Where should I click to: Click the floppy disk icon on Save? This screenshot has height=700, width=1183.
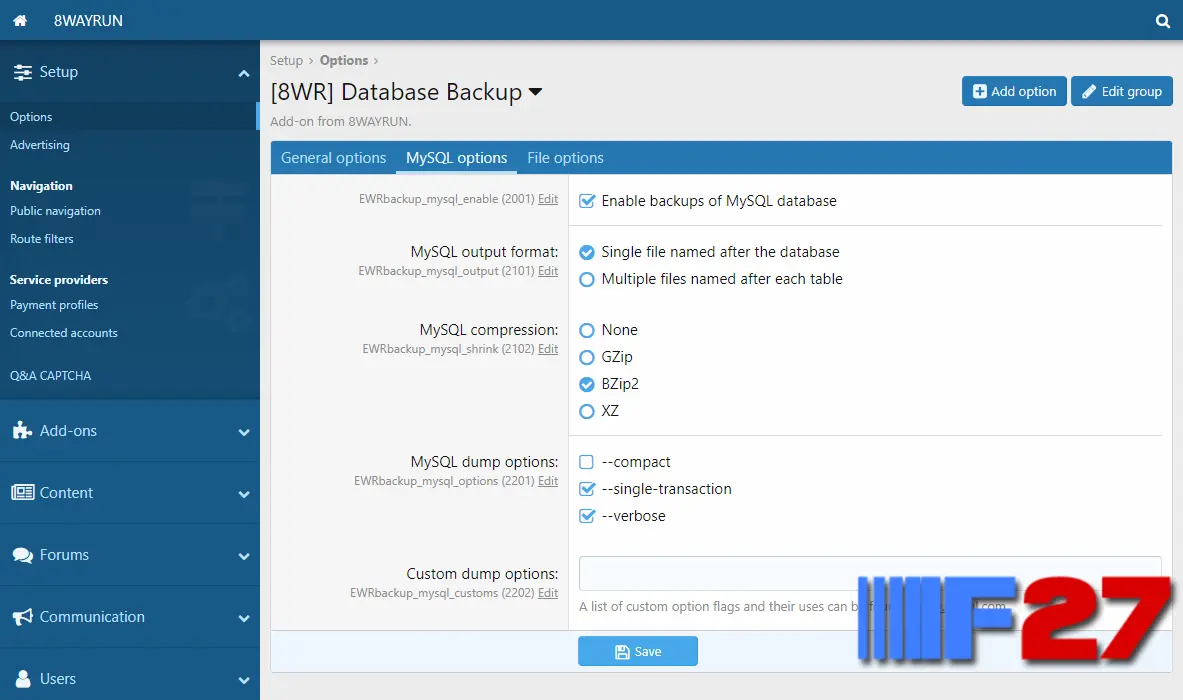point(622,652)
